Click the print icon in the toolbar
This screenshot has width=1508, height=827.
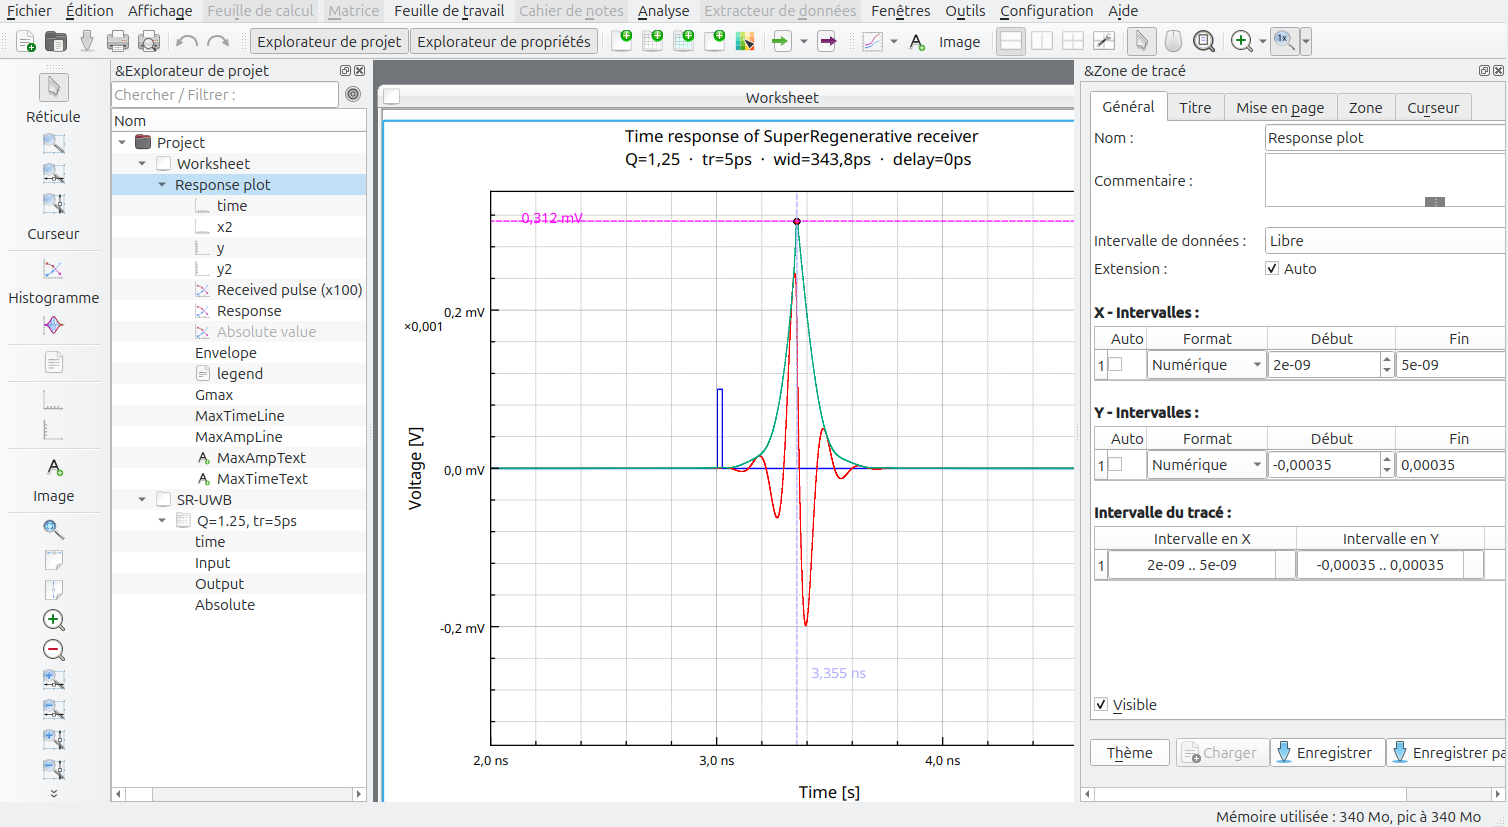118,42
